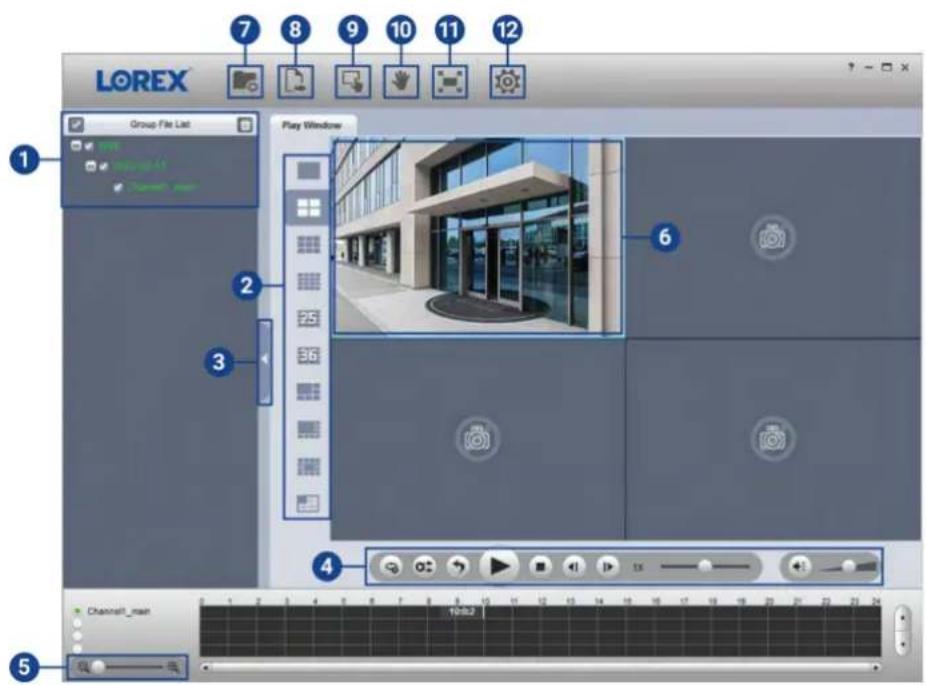Stop playback with the square button
The width and height of the screenshot is (926, 685).
point(540,566)
